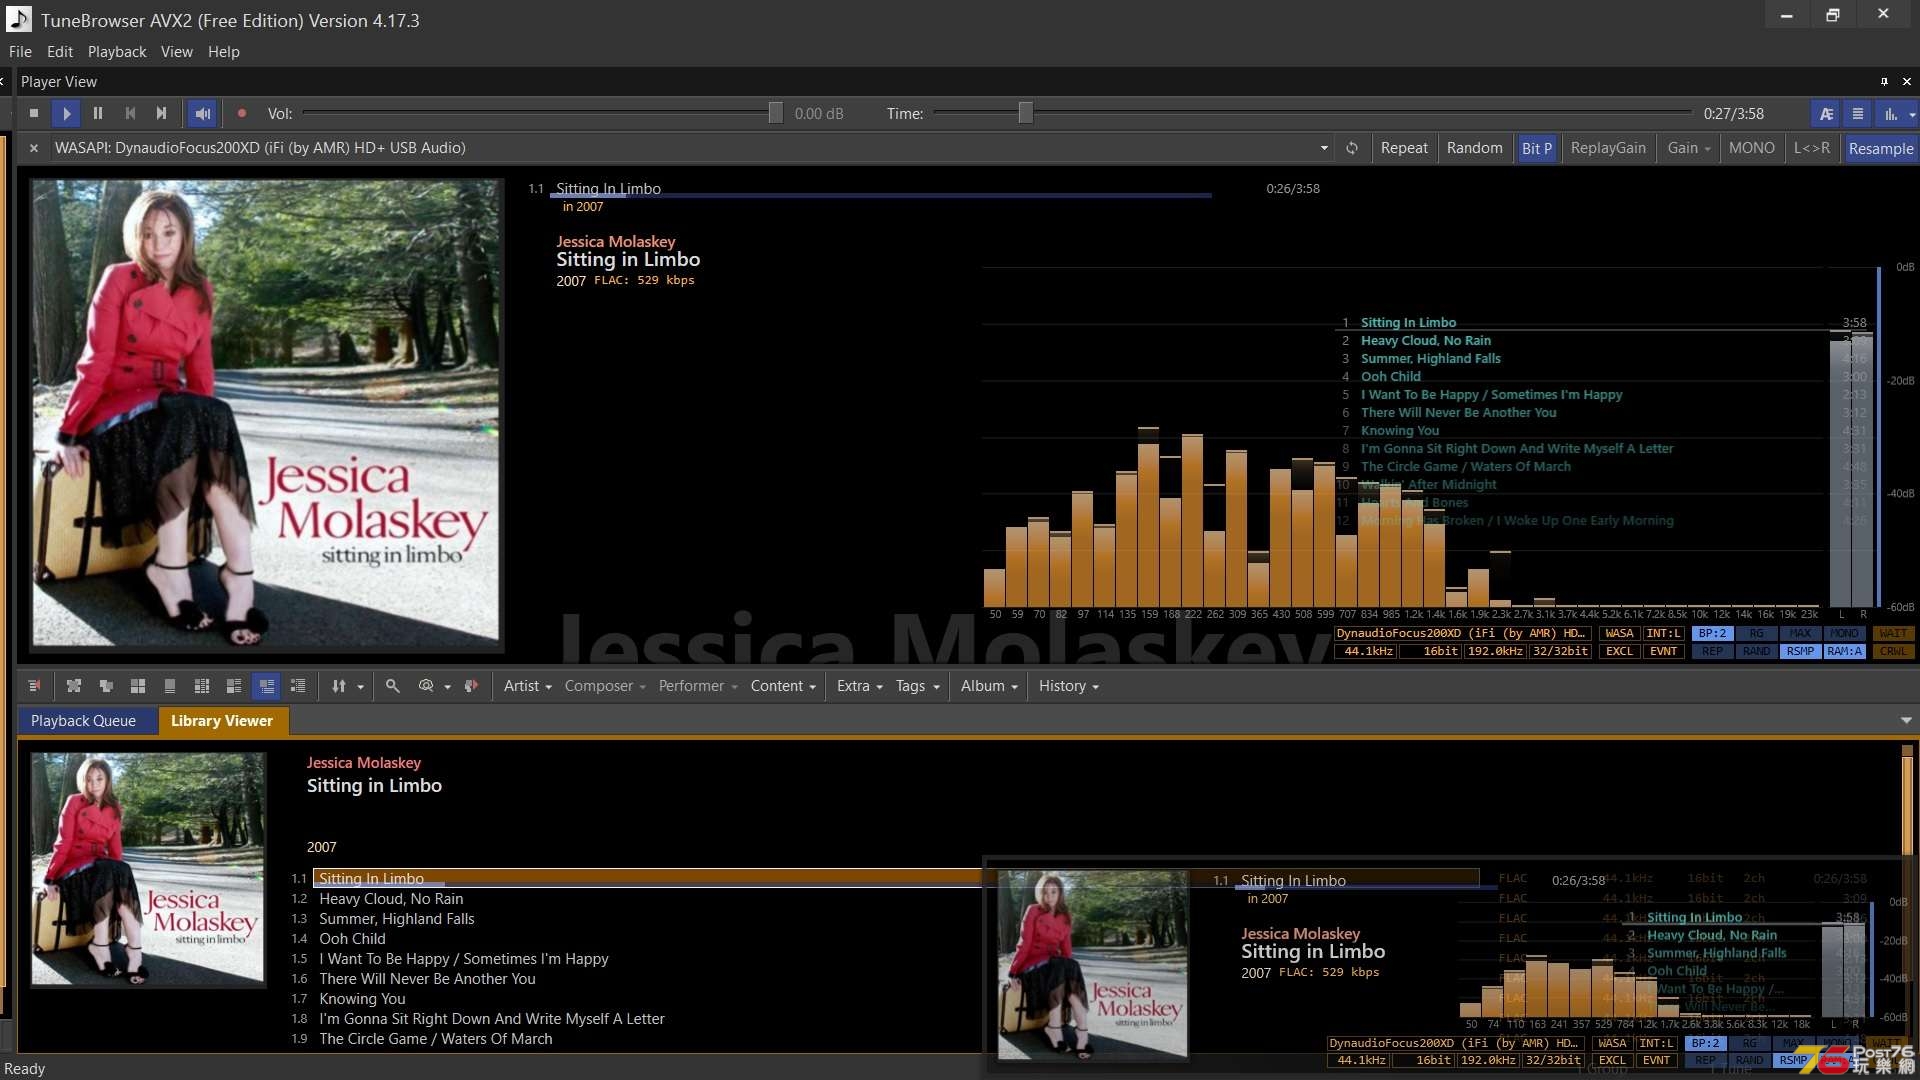Click the X beside WASAPI device name
The width and height of the screenshot is (1920, 1080).
click(x=34, y=148)
